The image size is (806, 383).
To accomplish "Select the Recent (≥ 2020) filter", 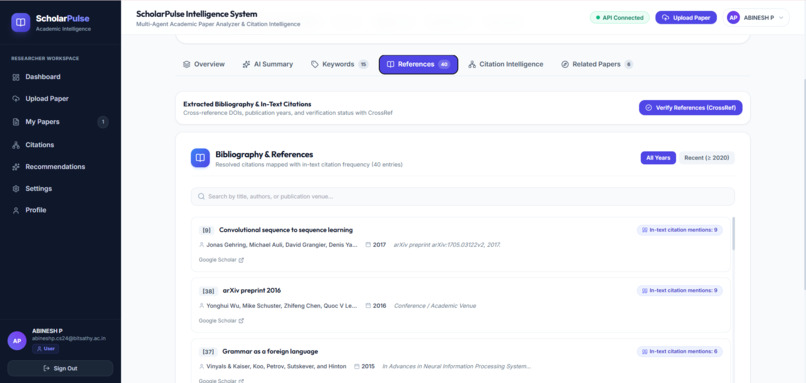I will tap(707, 158).
